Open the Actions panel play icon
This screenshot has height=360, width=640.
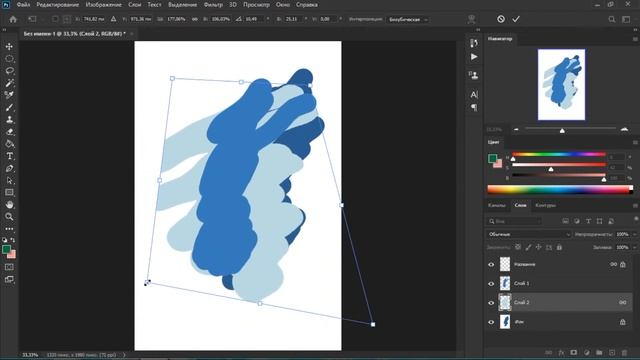473,57
